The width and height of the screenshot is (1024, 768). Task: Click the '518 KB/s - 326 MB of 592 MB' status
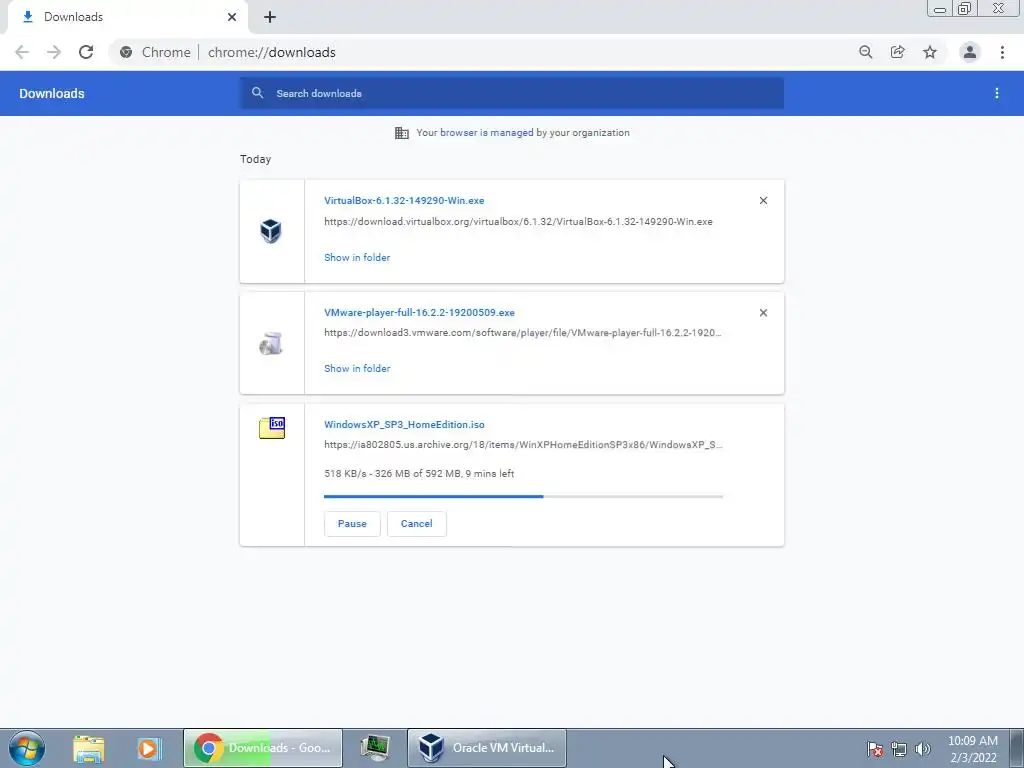(x=419, y=473)
